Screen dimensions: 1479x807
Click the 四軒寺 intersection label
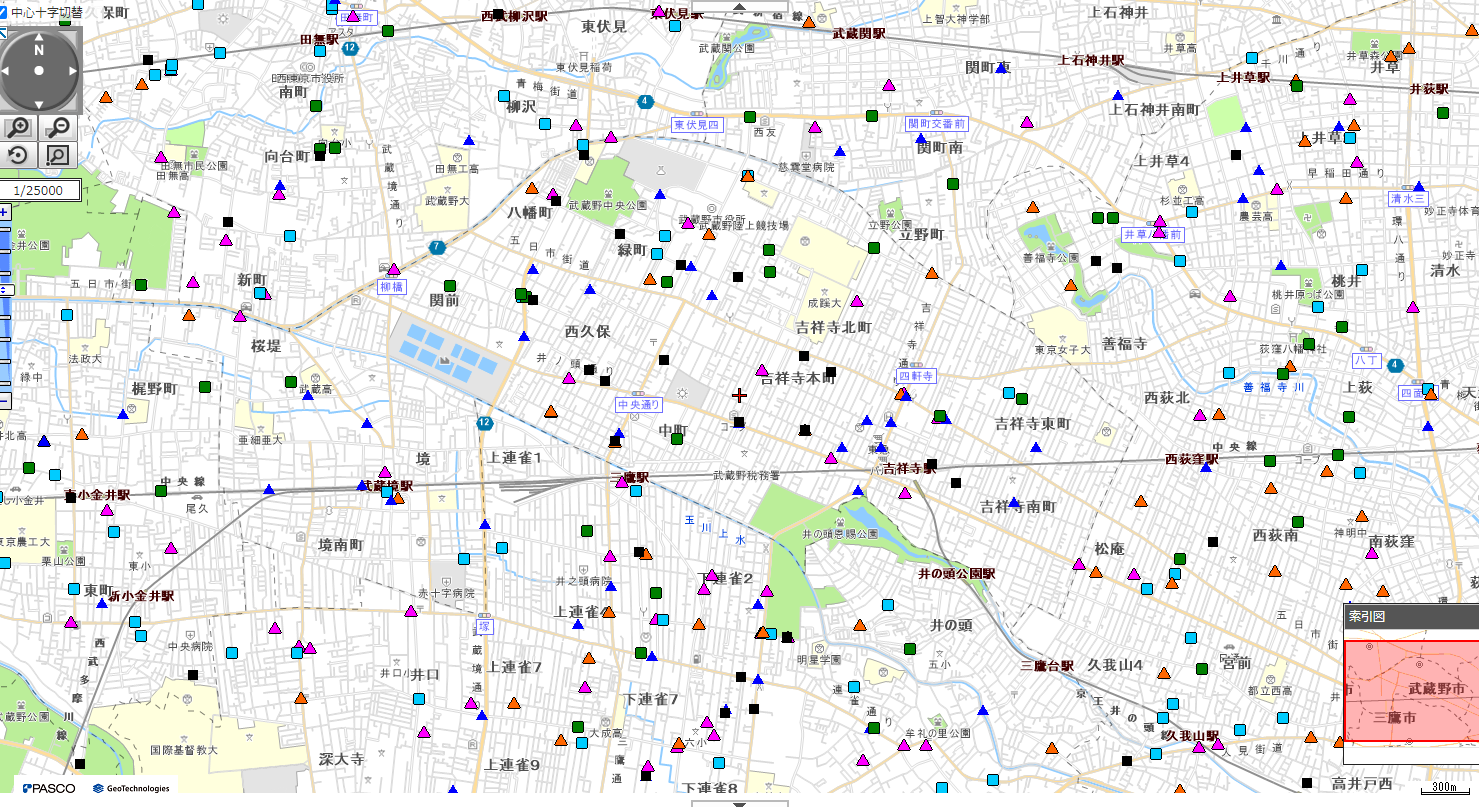point(916,376)
